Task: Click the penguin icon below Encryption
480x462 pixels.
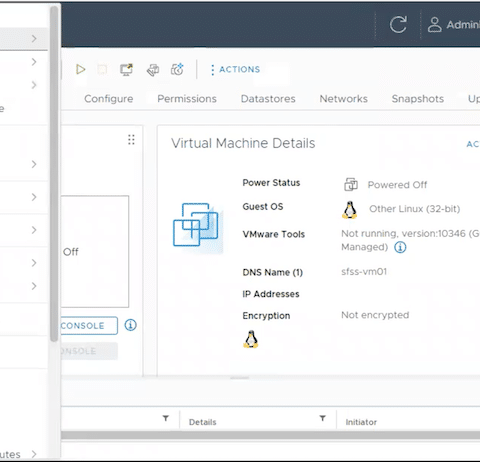Action: click(x=251, y=339)
